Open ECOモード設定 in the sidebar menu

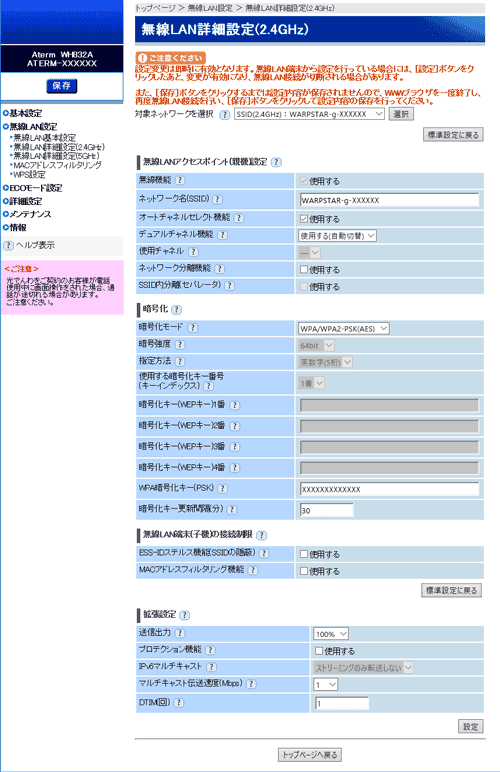[35, 188]
